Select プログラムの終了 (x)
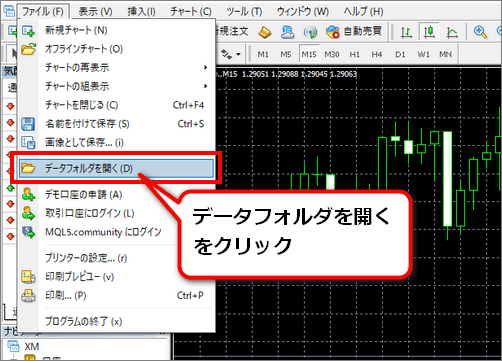This screenshot has width=502, height=361. [117, 321]
